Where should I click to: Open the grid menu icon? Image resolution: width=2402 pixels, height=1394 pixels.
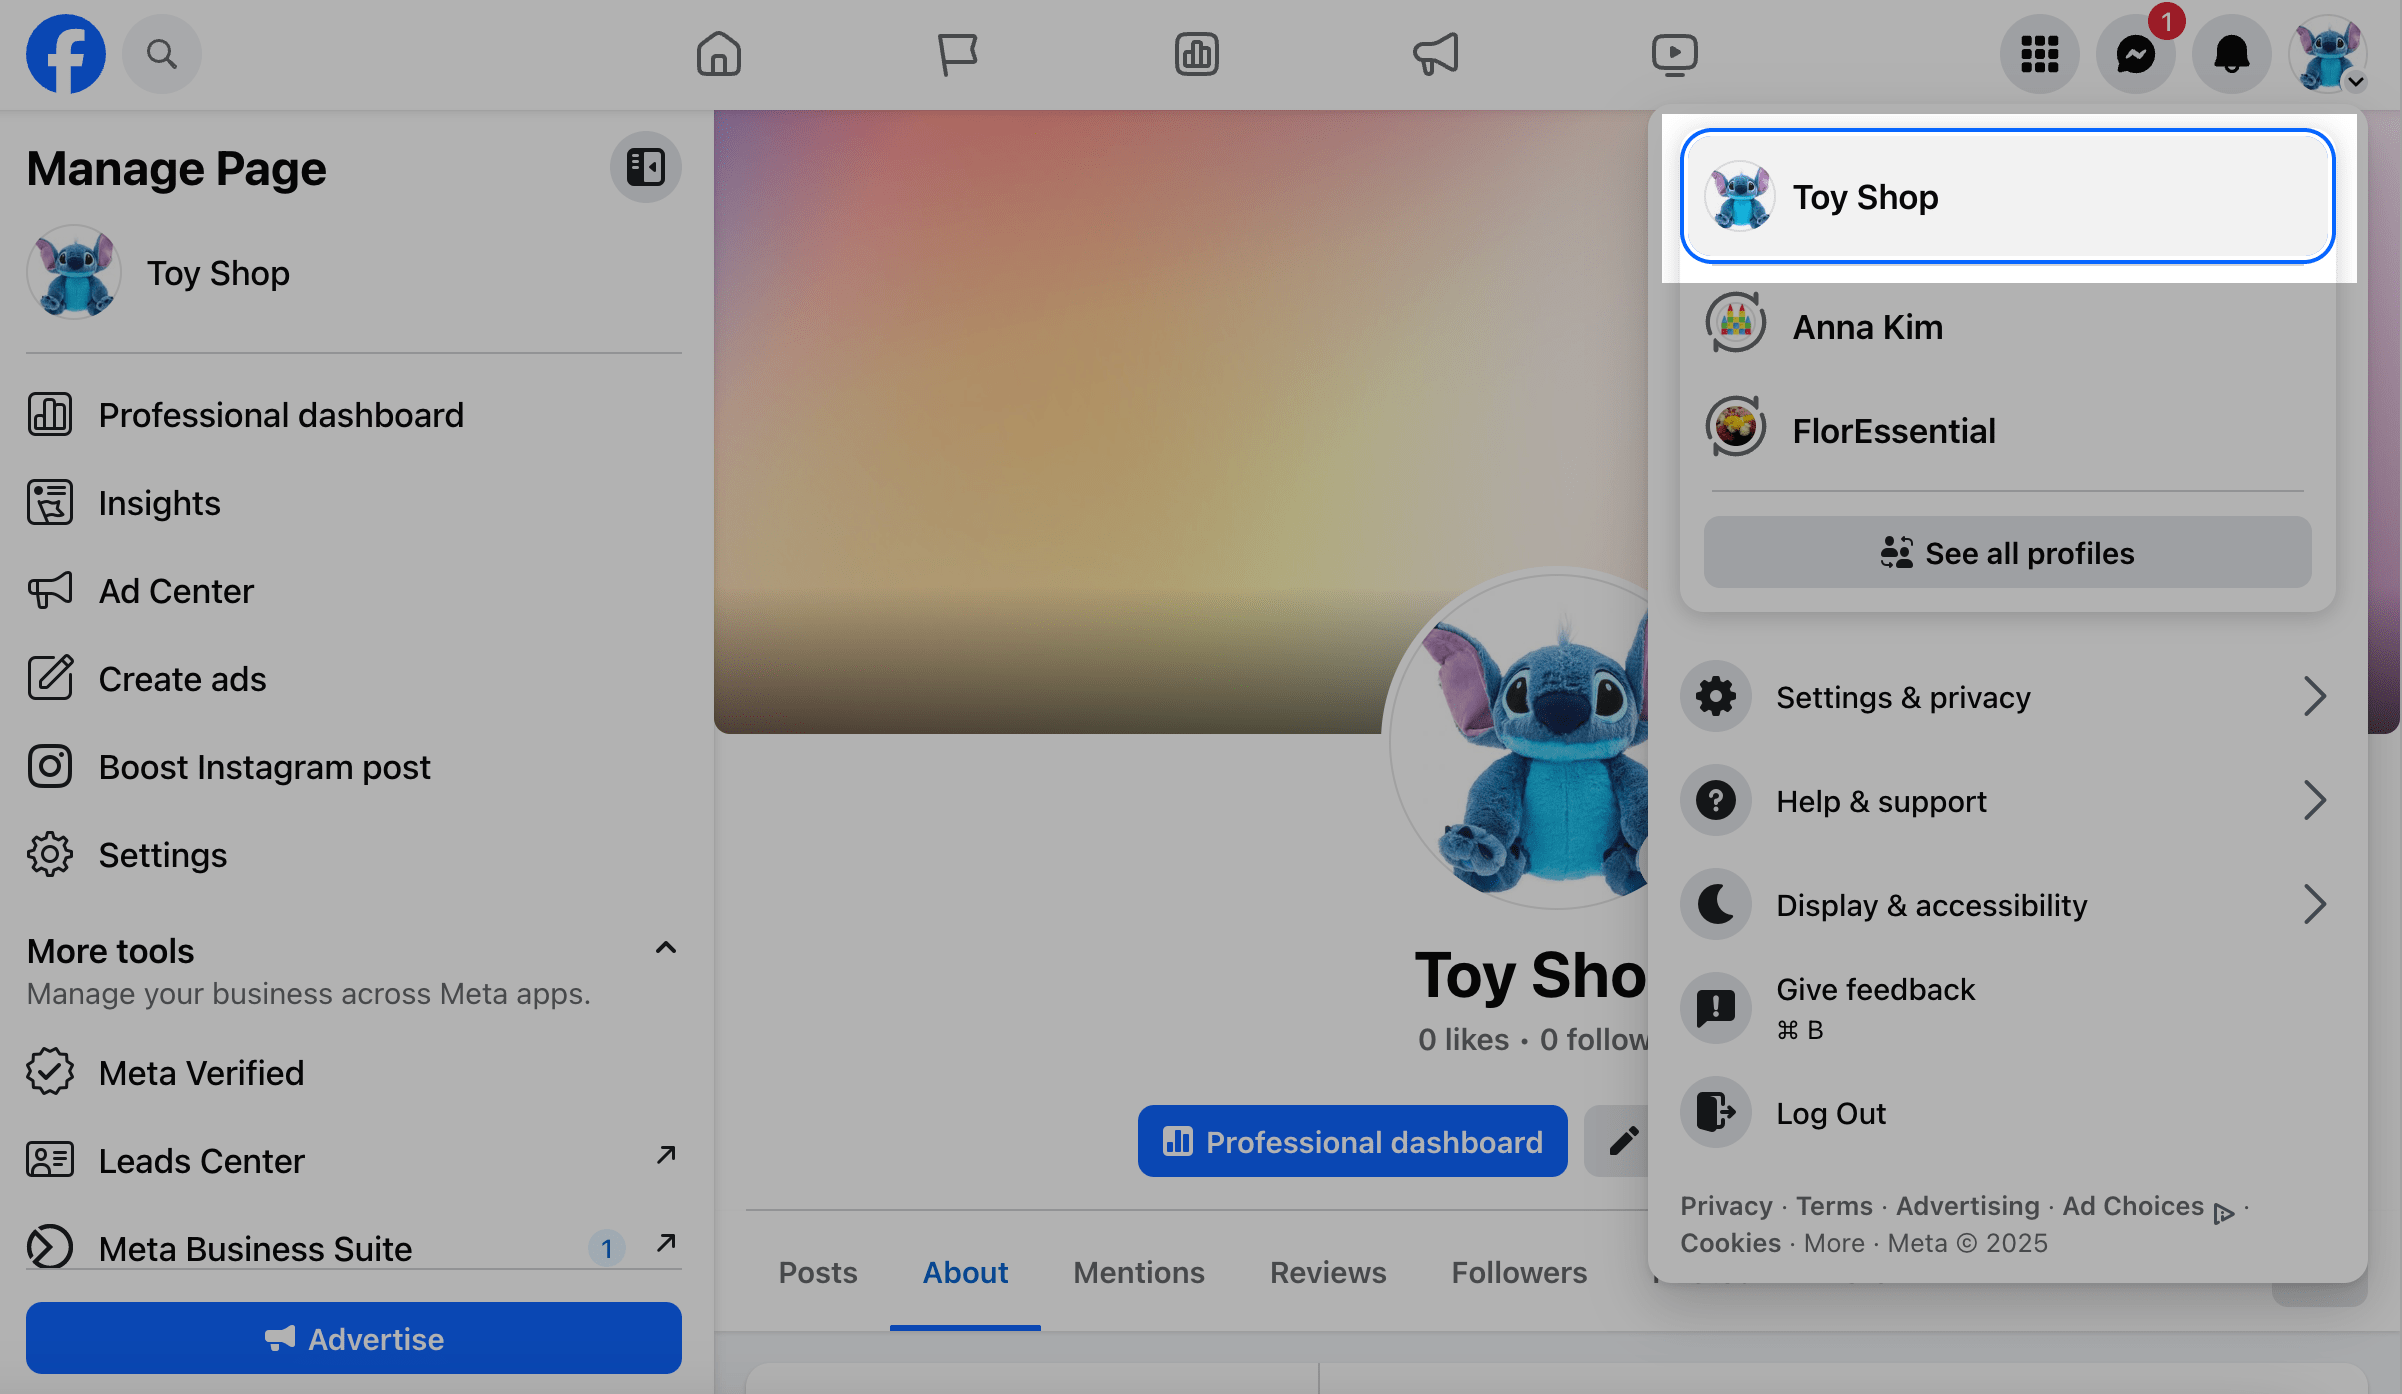pos(2039,54)
